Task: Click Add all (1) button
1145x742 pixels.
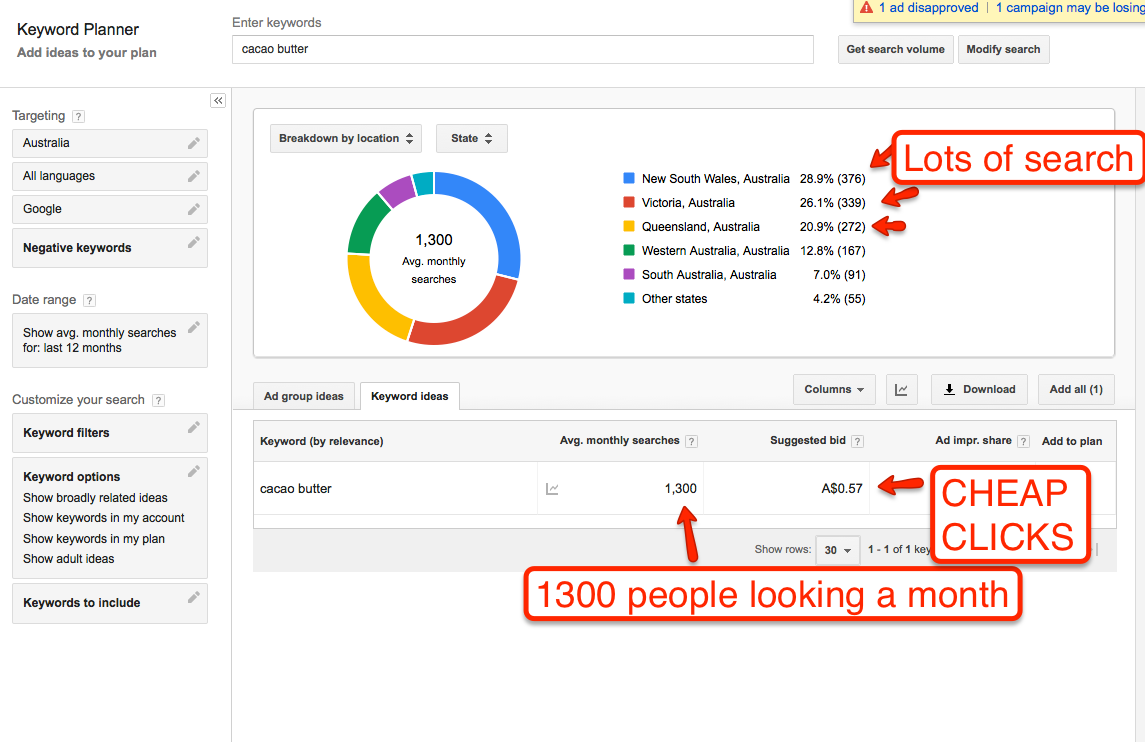Action: coord(1076,389)
